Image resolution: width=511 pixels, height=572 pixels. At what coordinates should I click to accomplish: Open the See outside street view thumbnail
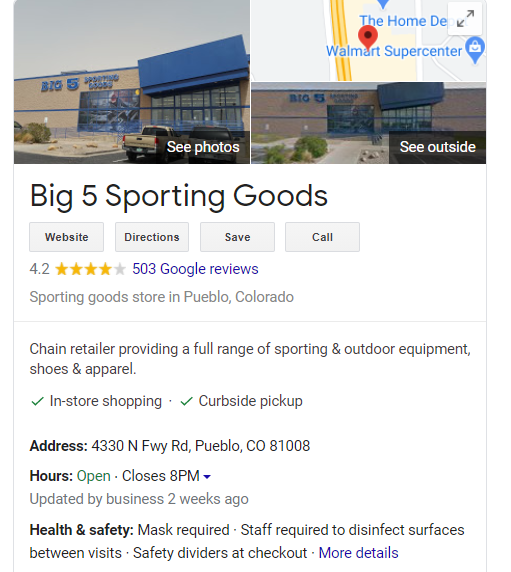click(x=368, y=123)
